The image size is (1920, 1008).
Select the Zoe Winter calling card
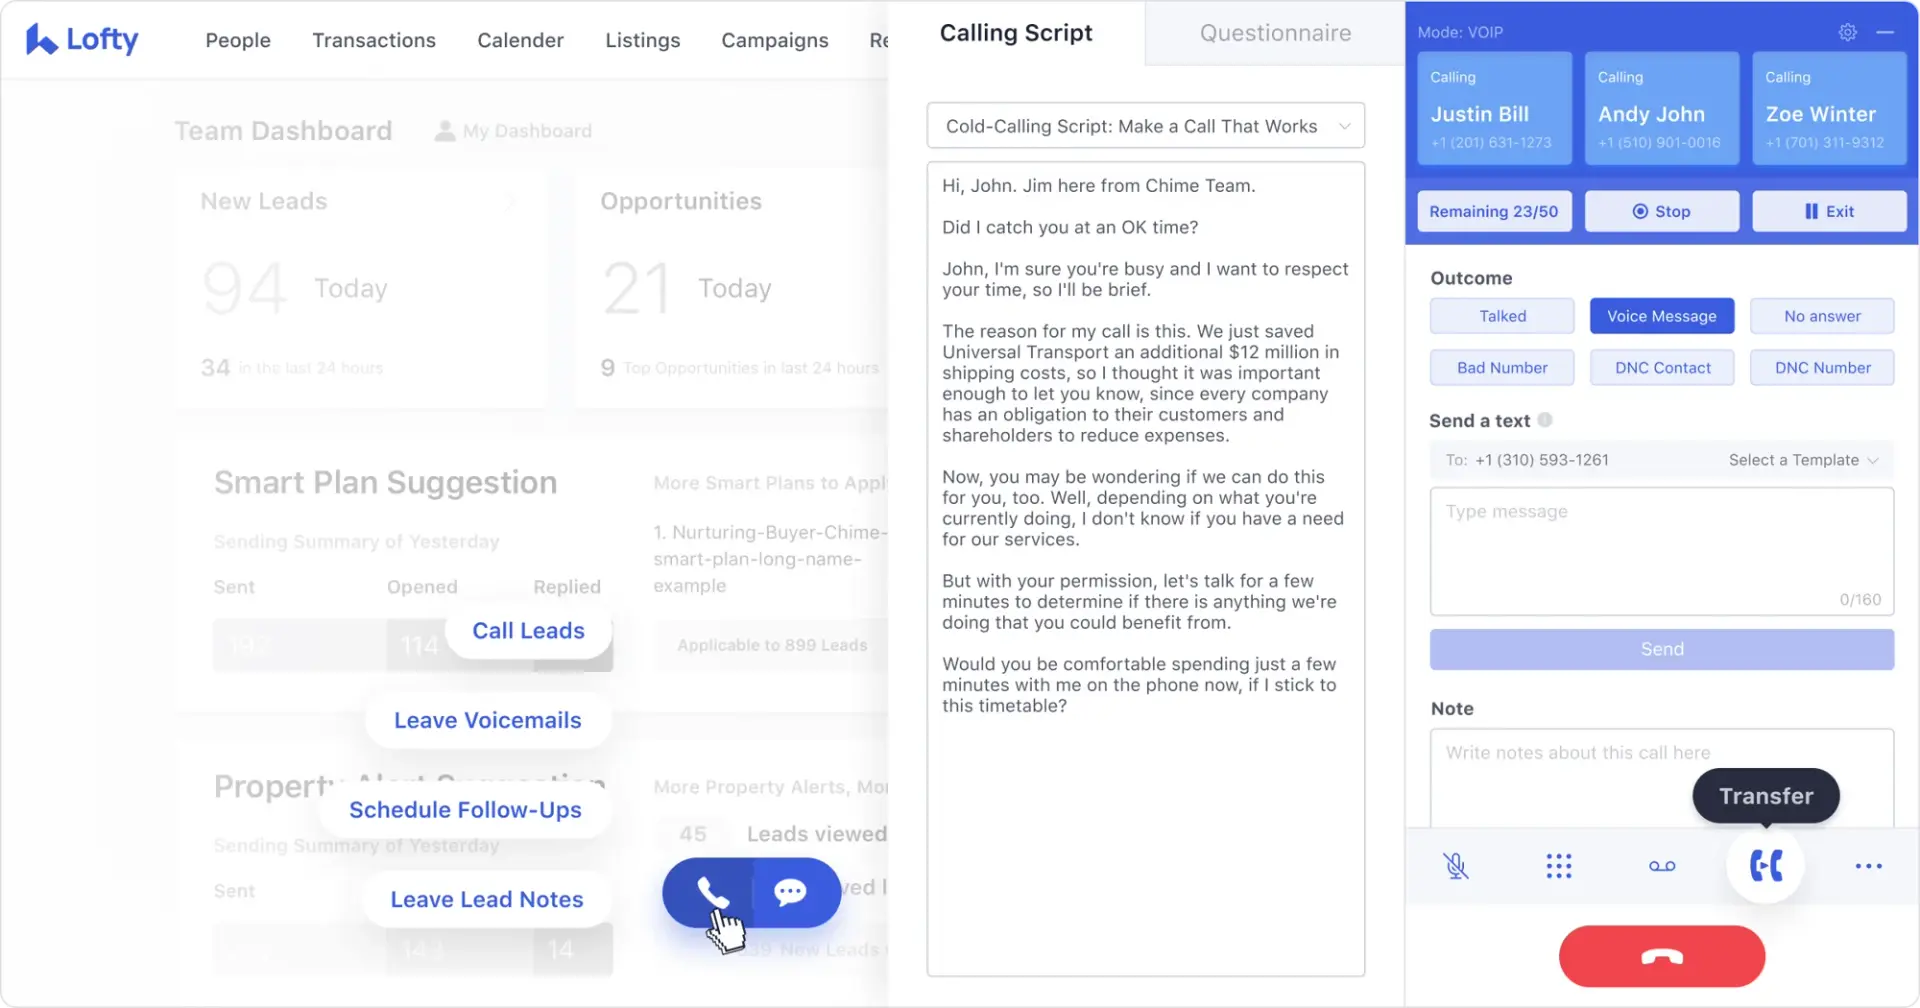click(x=1829, y=108)
